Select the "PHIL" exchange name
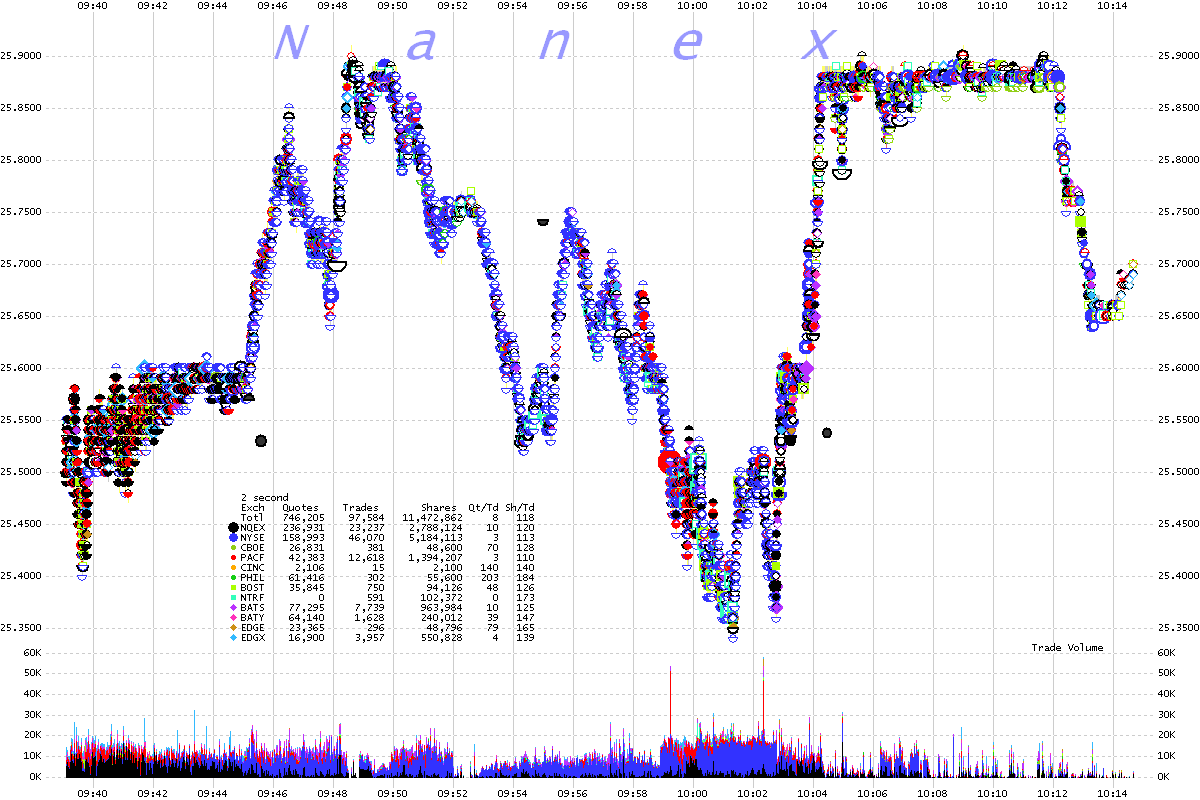This screenshot has height=800, width=1200. click(x=253, y=578)
